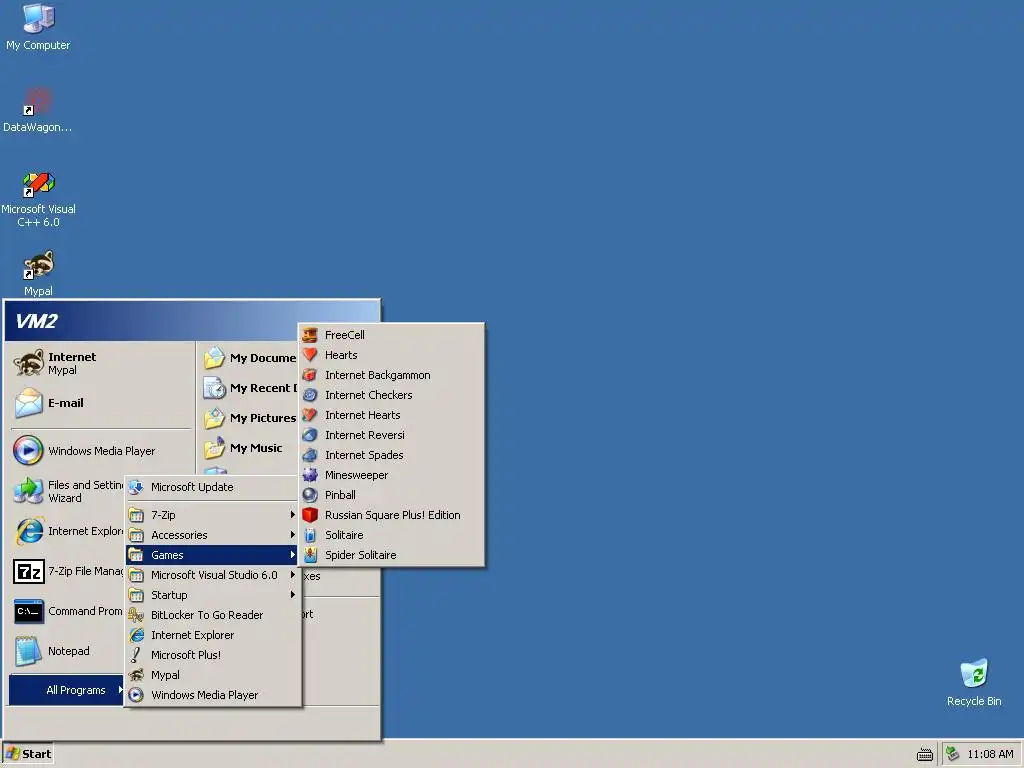Launch Internet Reversi icon
This screenshot has height=768, width=1024.
click(x=310, y=435)
